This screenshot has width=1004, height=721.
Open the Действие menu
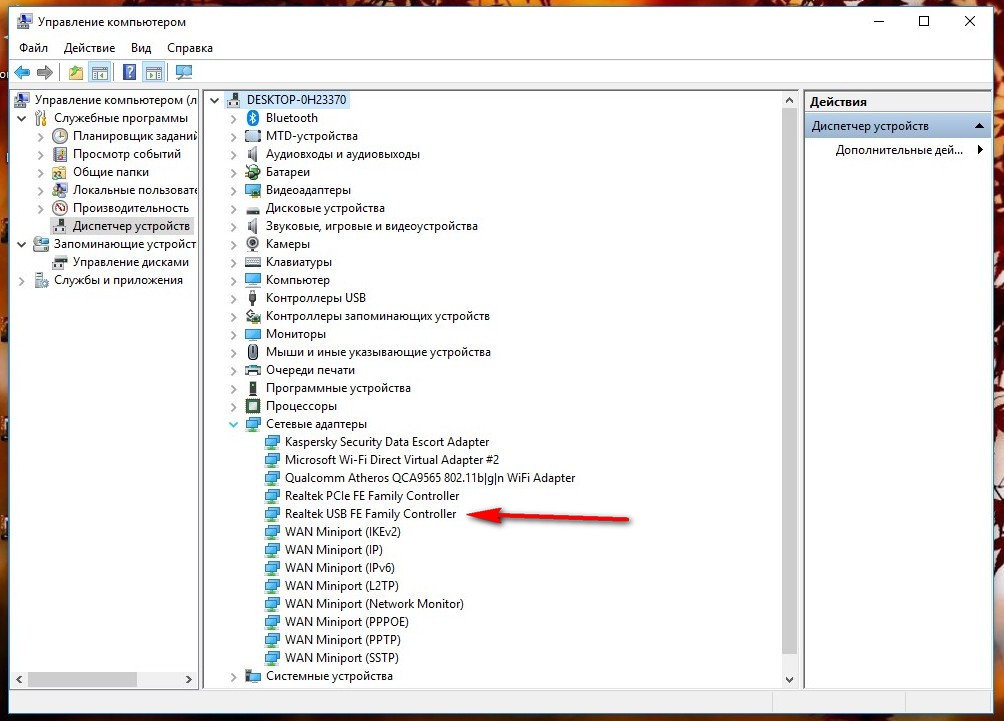[90, 48]
